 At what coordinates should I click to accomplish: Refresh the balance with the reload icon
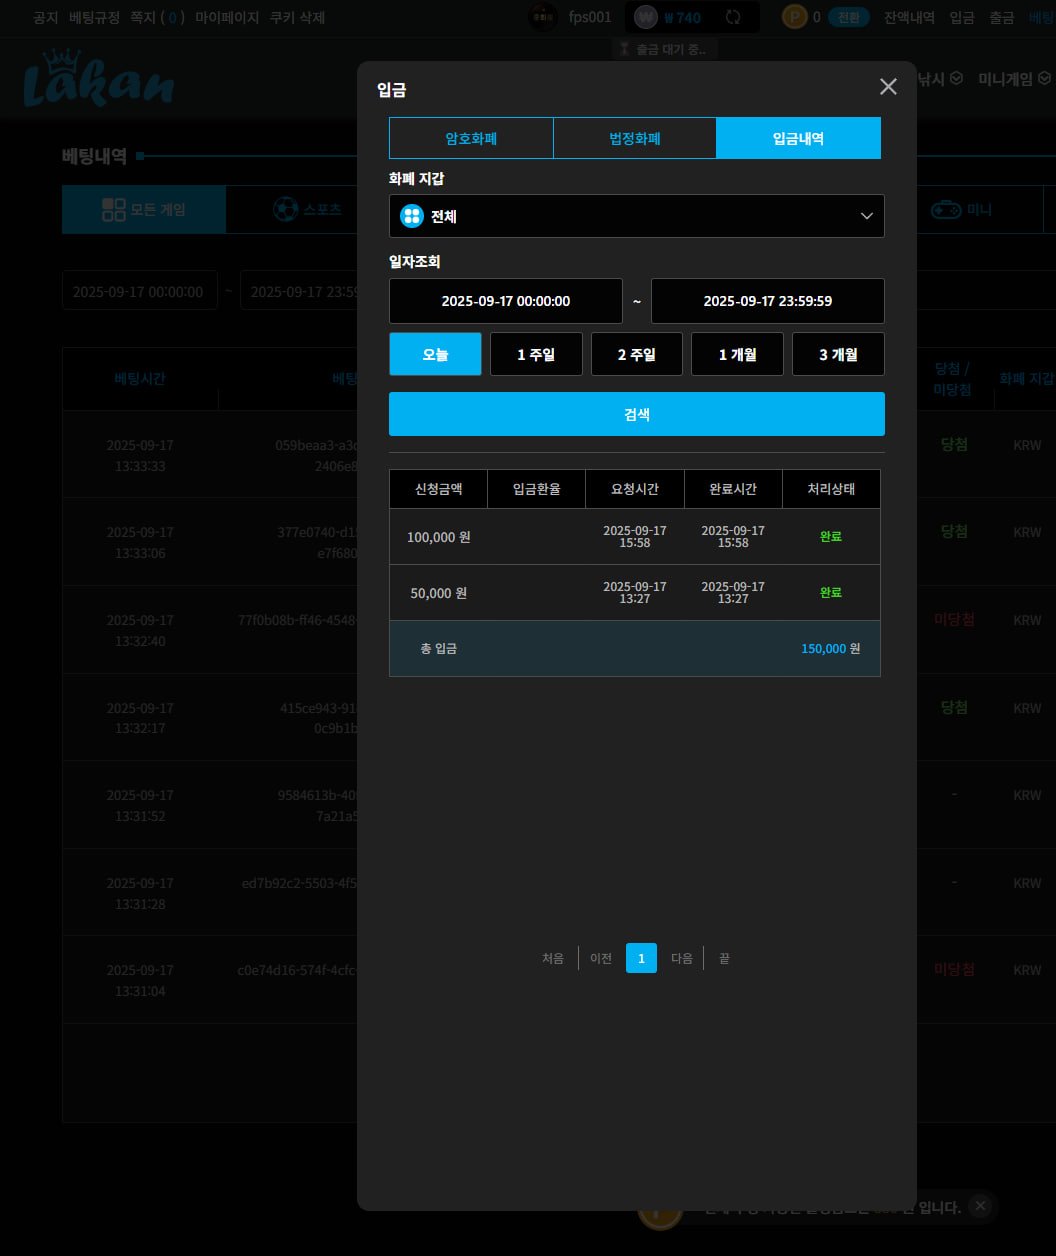tap(733, 17)
